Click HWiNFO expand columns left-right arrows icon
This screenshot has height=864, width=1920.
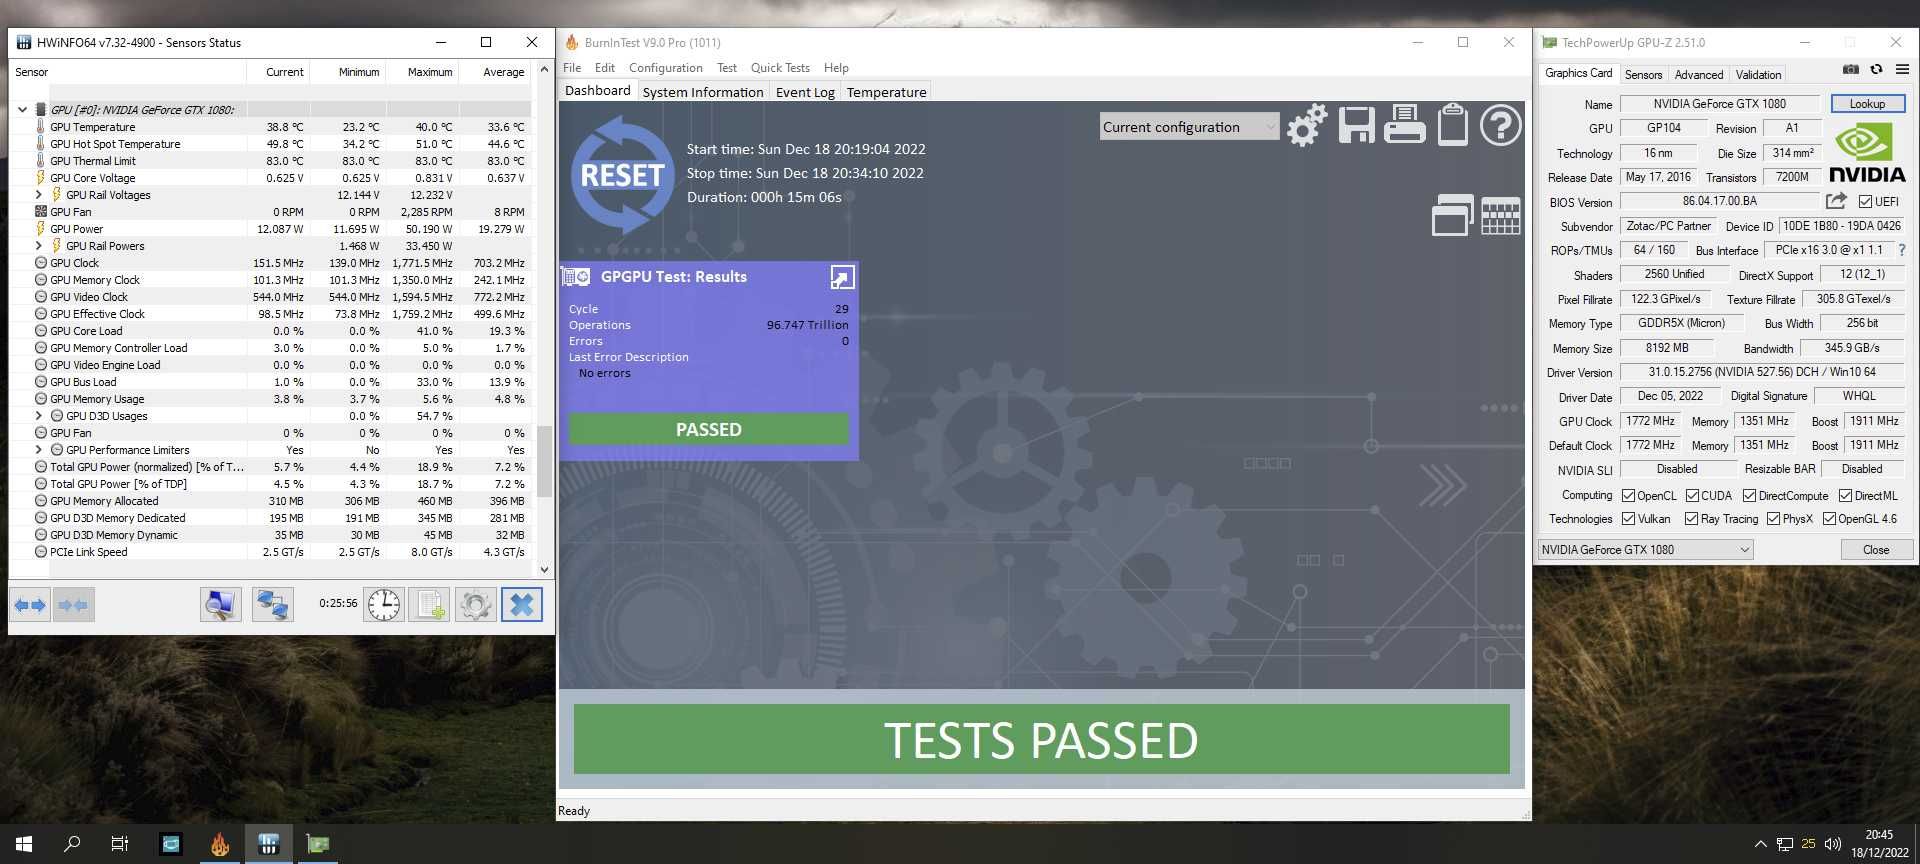(x=30, y=605)
